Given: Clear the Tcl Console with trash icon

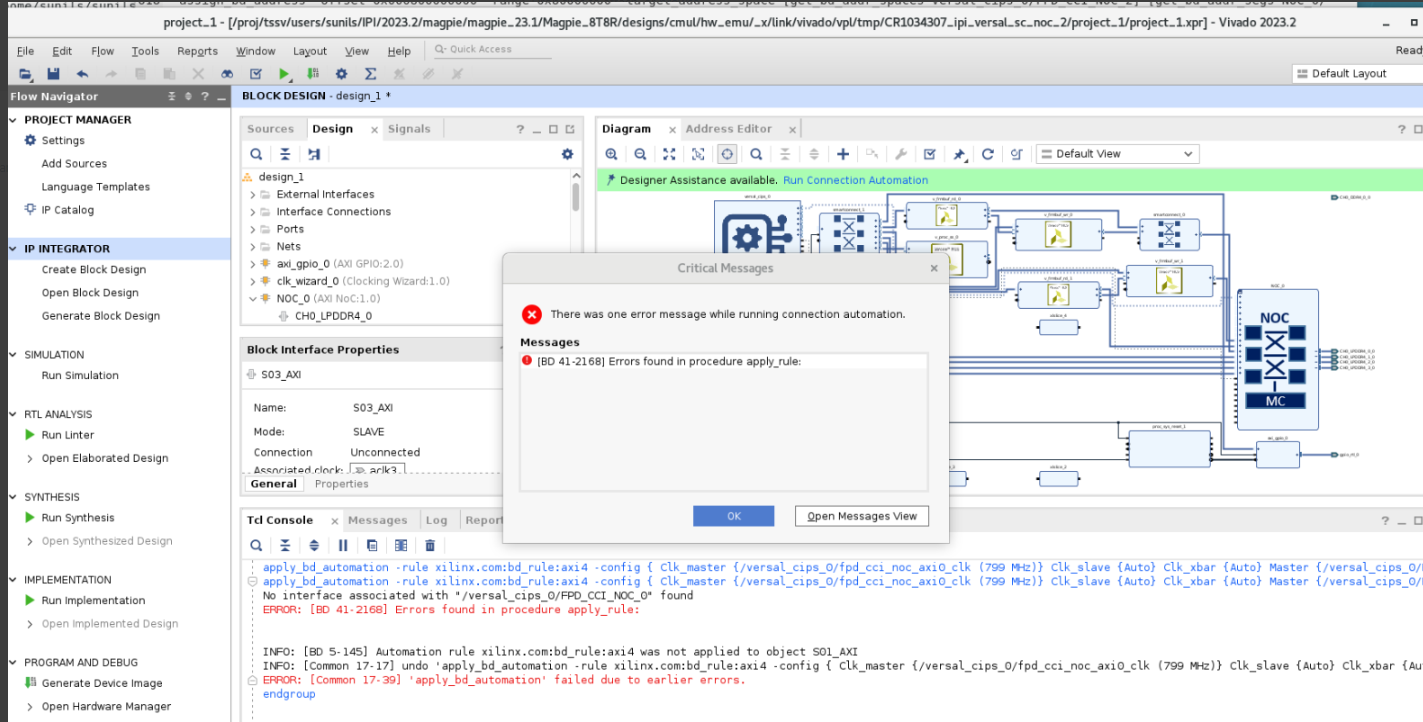Looking at the screenshot, I should point(431,544).
